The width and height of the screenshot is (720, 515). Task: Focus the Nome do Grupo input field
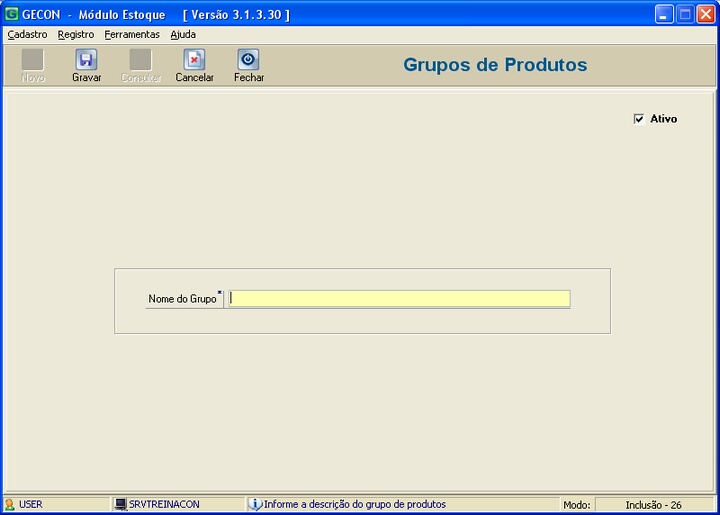point(399,299)
